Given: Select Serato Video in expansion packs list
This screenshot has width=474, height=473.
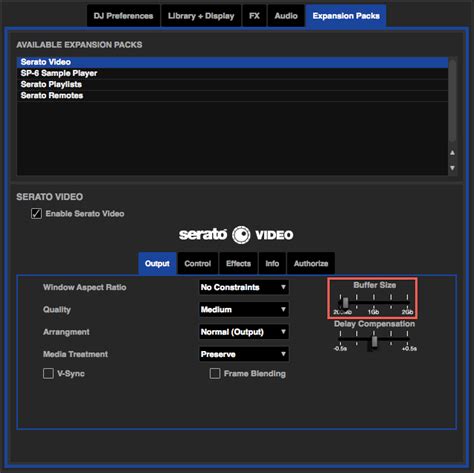Looking at the screenshot, I should tap(232, 62).
